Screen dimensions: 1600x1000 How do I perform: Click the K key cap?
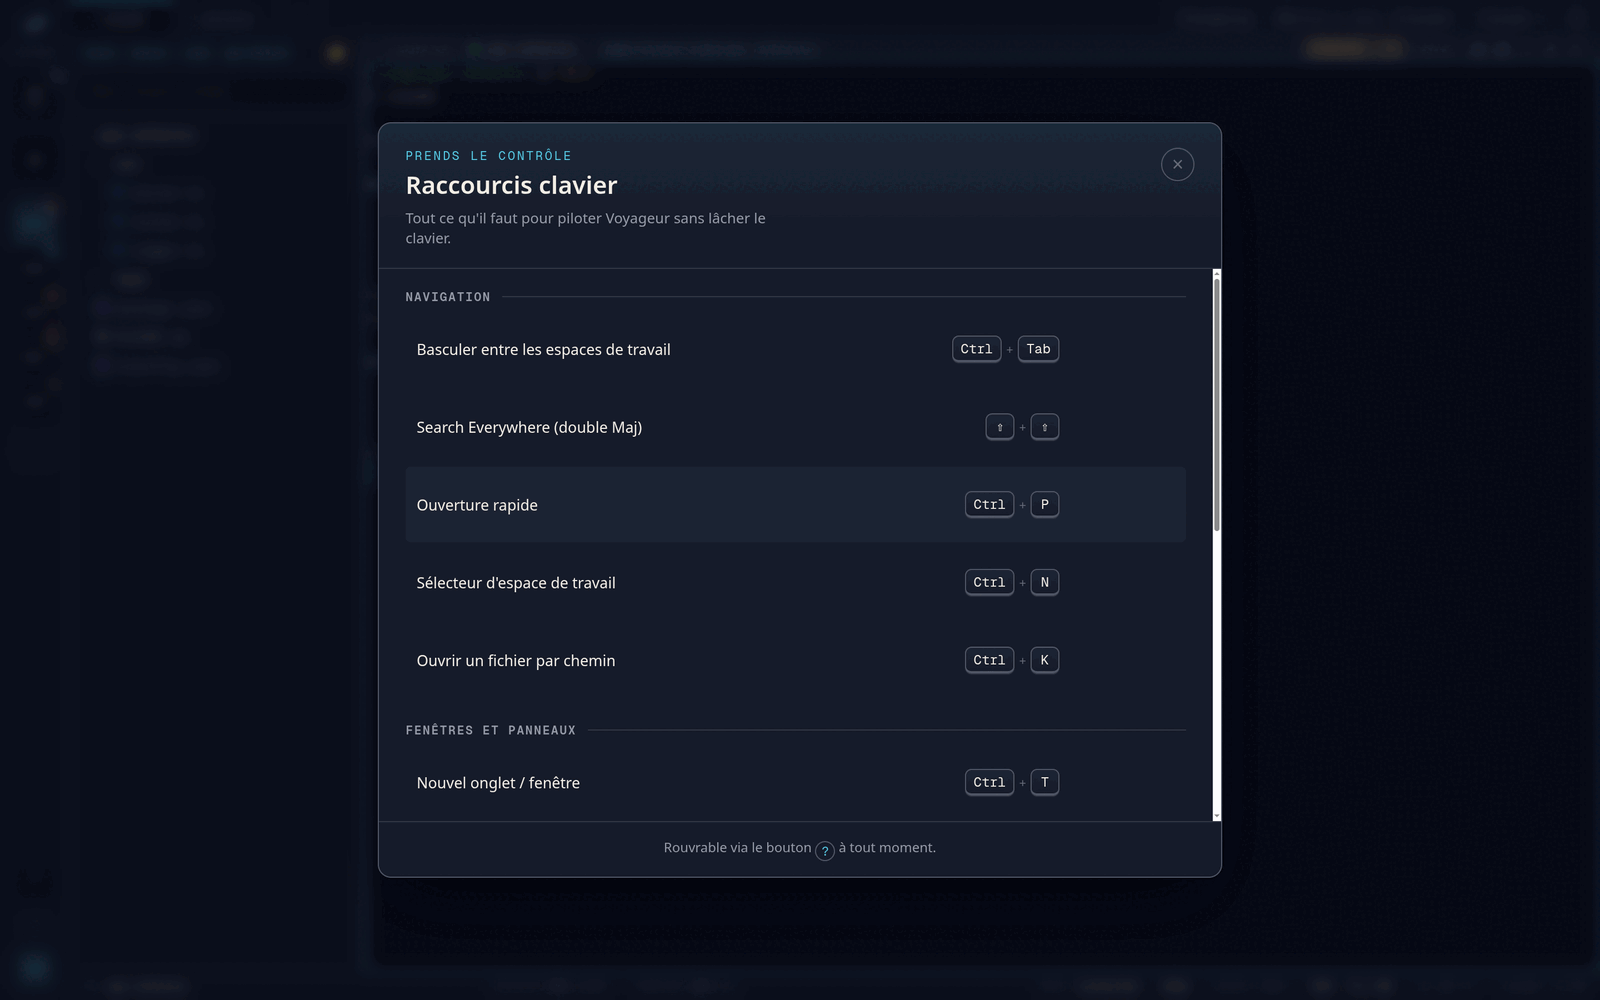[x=1045, y=660]
